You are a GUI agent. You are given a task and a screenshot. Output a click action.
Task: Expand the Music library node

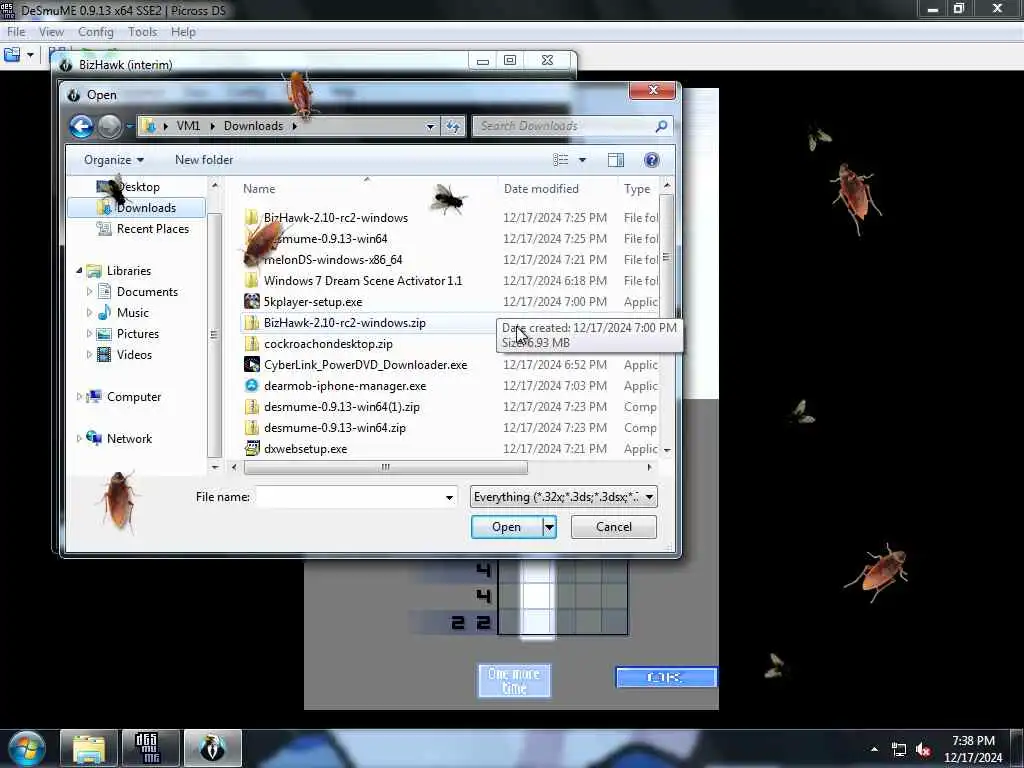[x=89, y=312]
